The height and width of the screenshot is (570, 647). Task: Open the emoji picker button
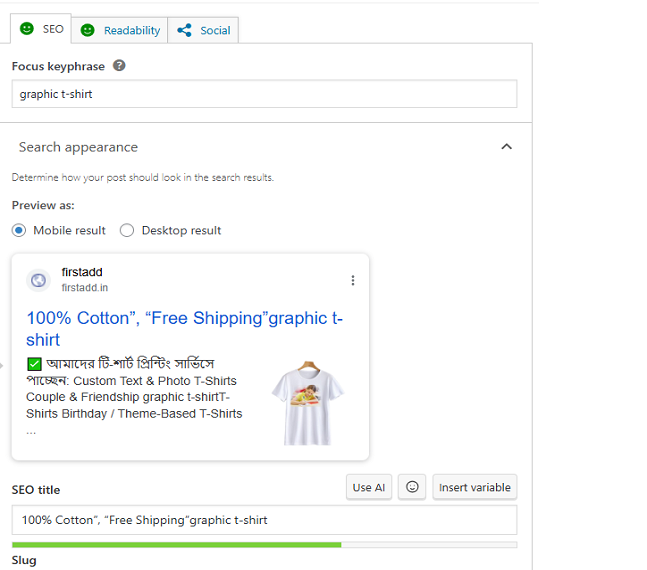(411, 487)
